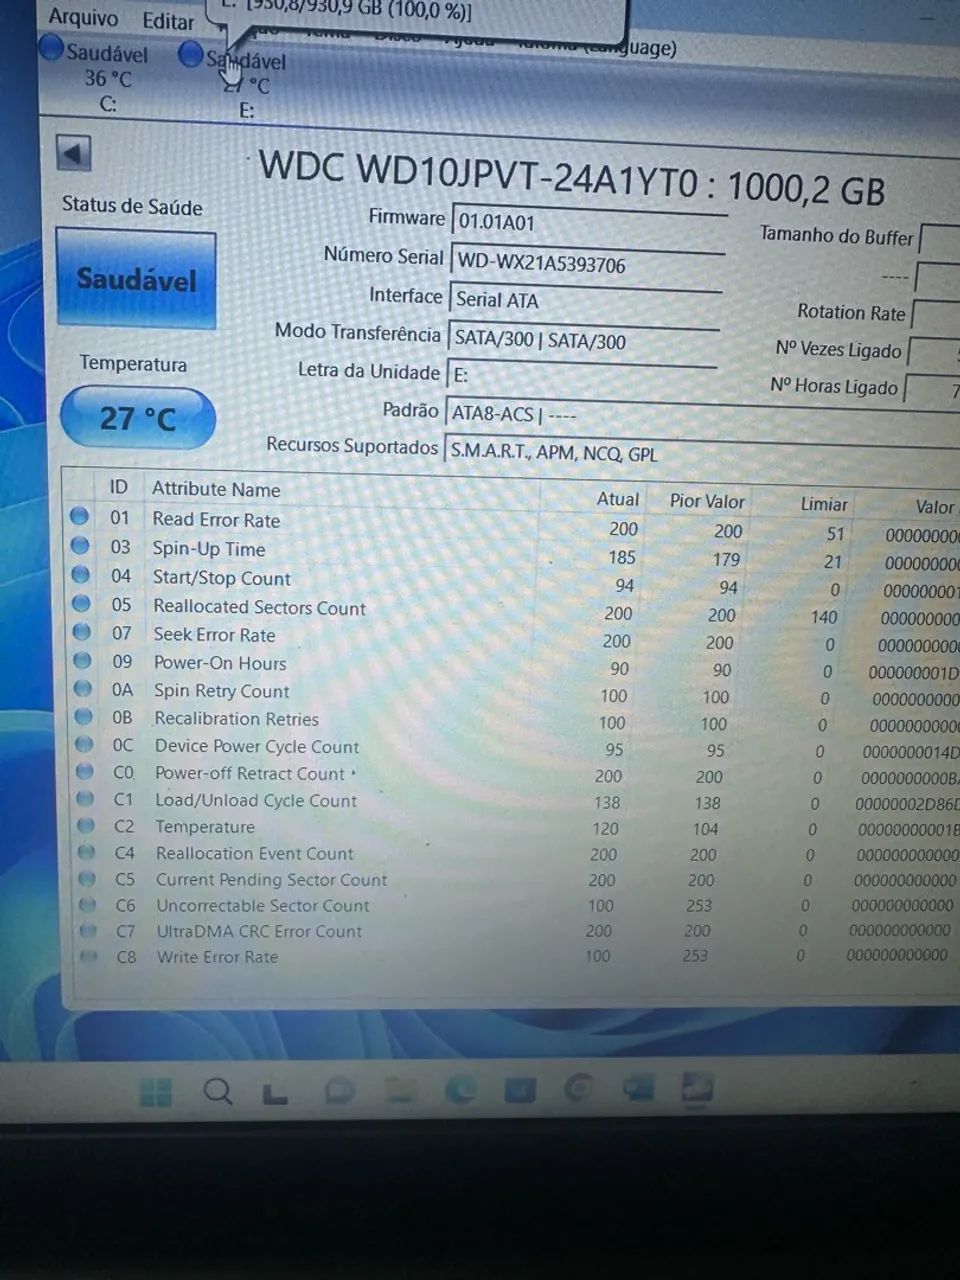Click status dot for Temperature attribute
This screenshot has height=1280, width=960.
click(x=87, y=826)
